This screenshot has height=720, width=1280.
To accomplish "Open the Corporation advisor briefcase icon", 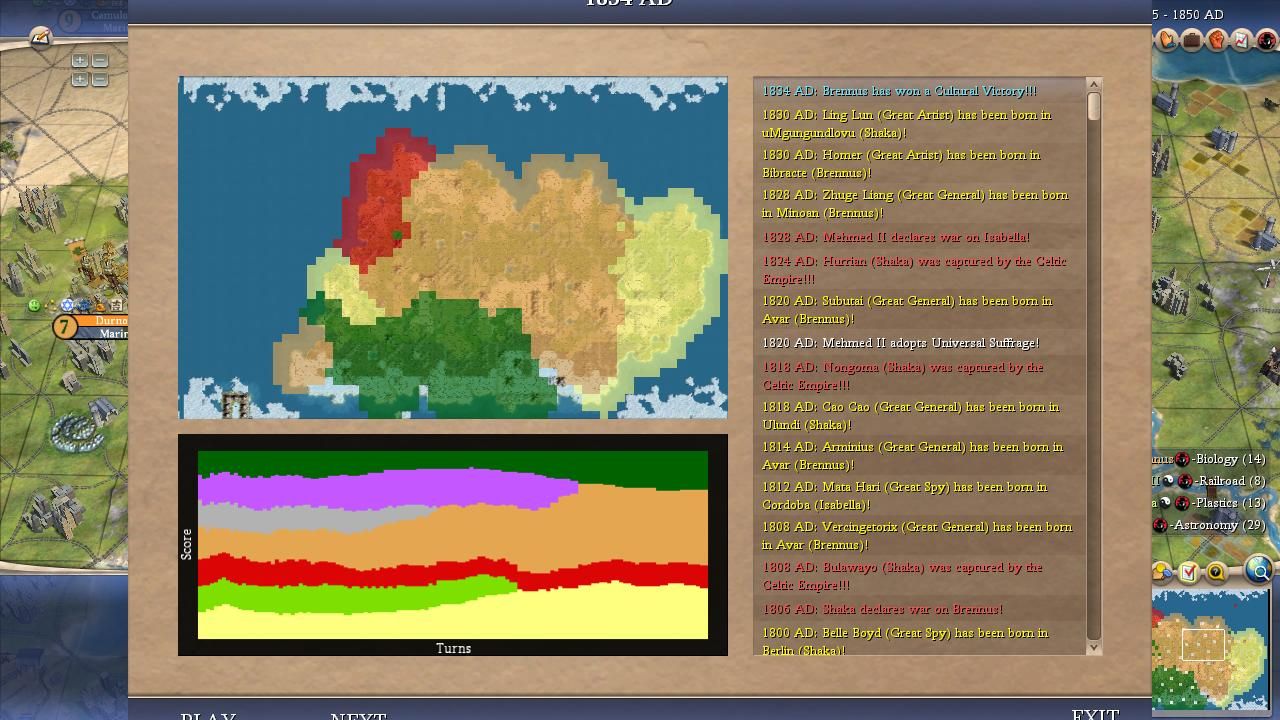I will [1192, 40].
